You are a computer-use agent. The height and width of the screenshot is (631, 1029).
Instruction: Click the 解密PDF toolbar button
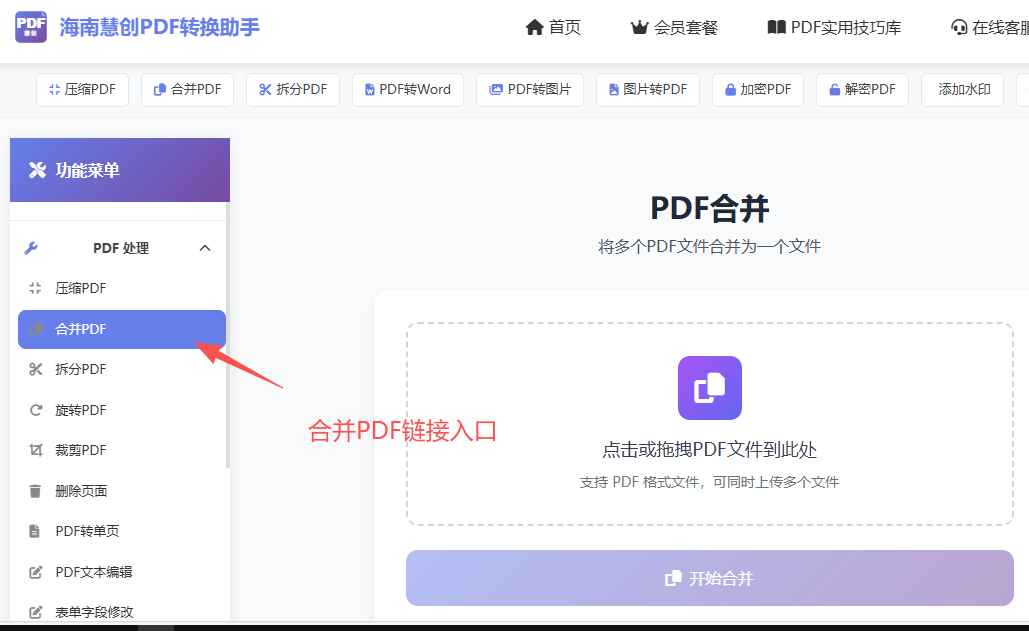[x=862, y=89]
